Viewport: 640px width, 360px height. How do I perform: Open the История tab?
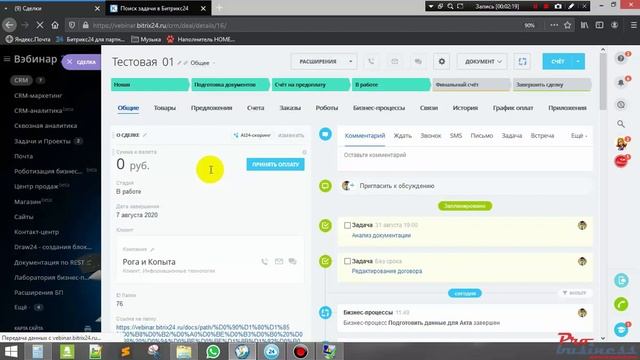(x=465, y=108)
